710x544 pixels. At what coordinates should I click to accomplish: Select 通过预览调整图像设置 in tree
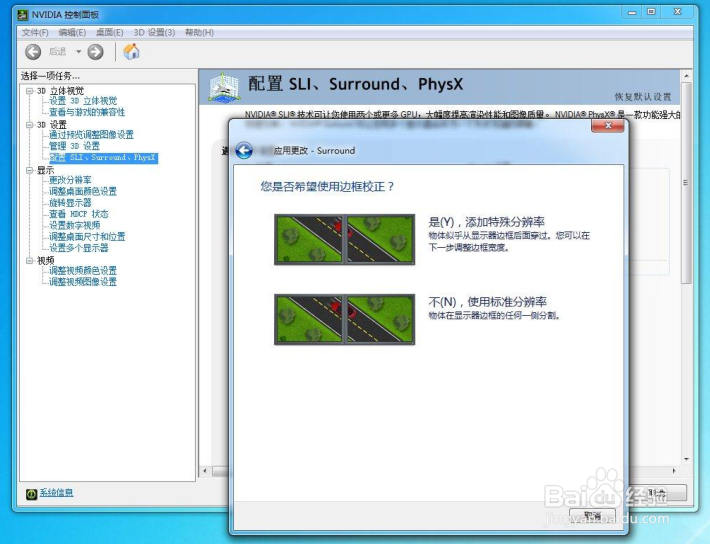91,135
